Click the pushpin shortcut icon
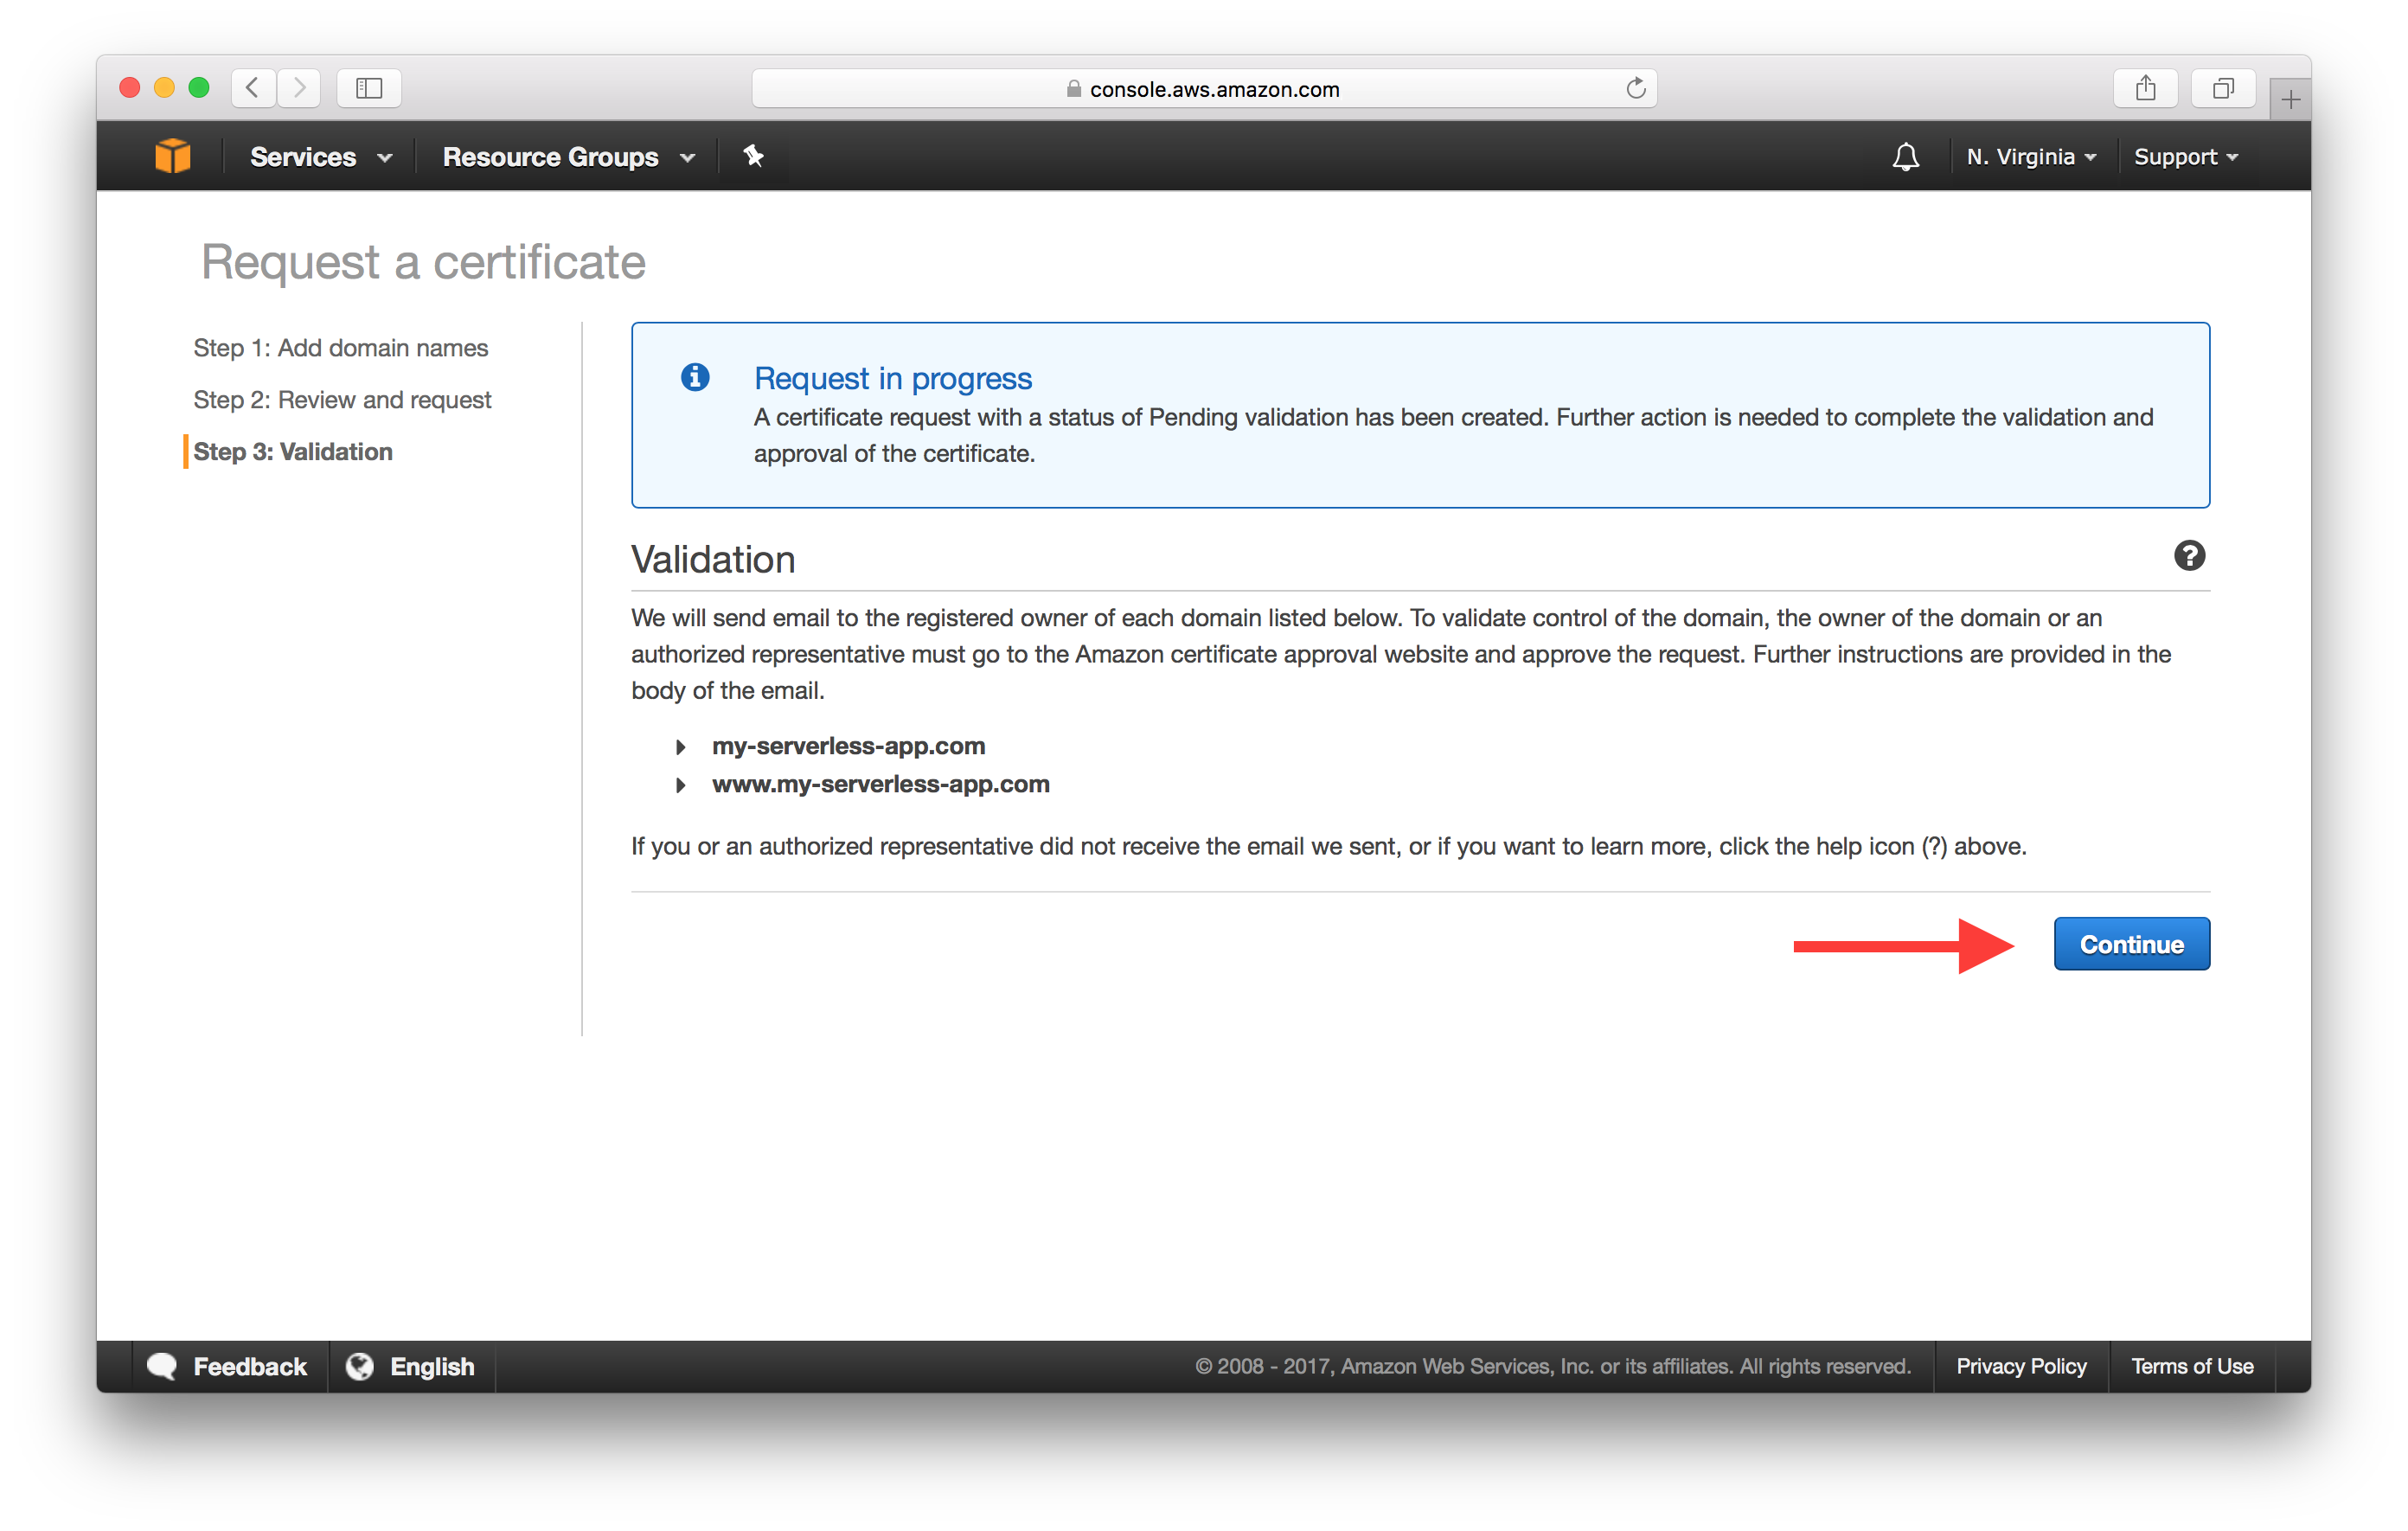Screen dimensions: 2408x1531 click(x=753, y=156)
